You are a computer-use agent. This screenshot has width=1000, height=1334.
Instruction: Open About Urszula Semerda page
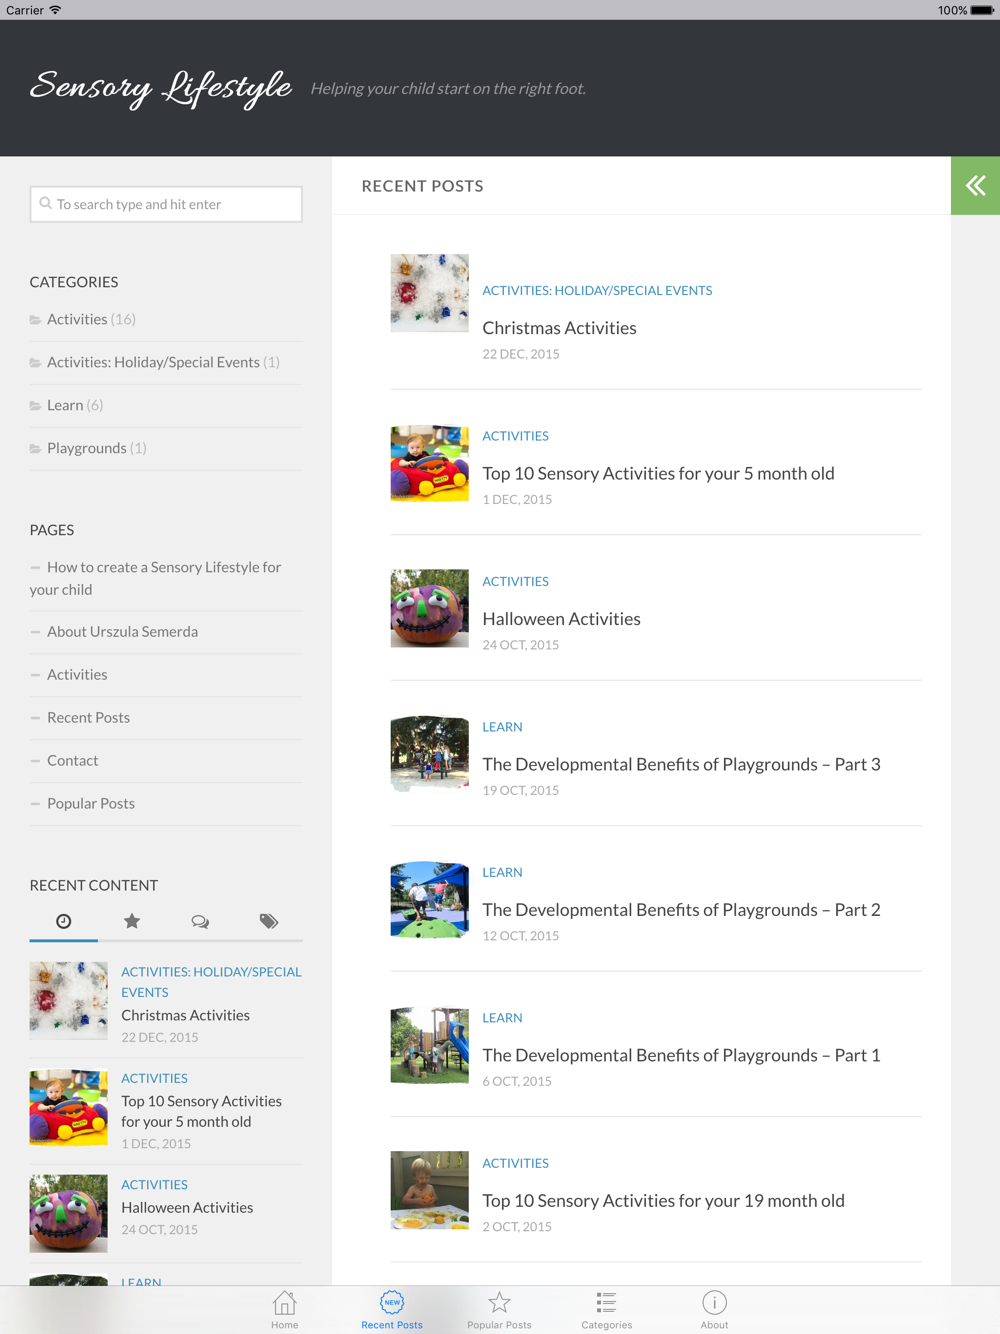click(x=122, y=632)
